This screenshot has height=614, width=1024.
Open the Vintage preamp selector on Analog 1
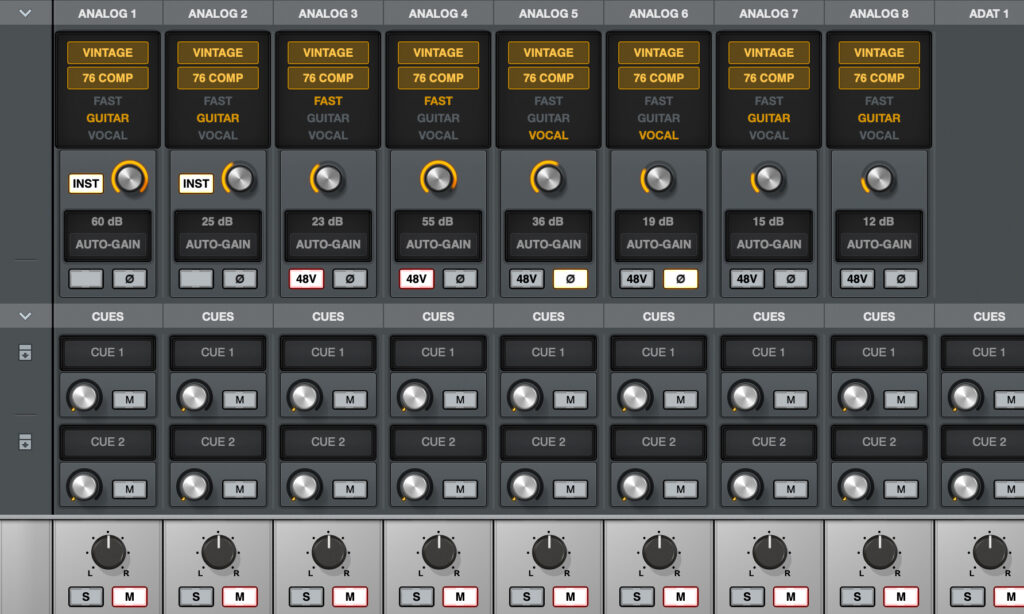pyautogui.click(x=107, y=52)
